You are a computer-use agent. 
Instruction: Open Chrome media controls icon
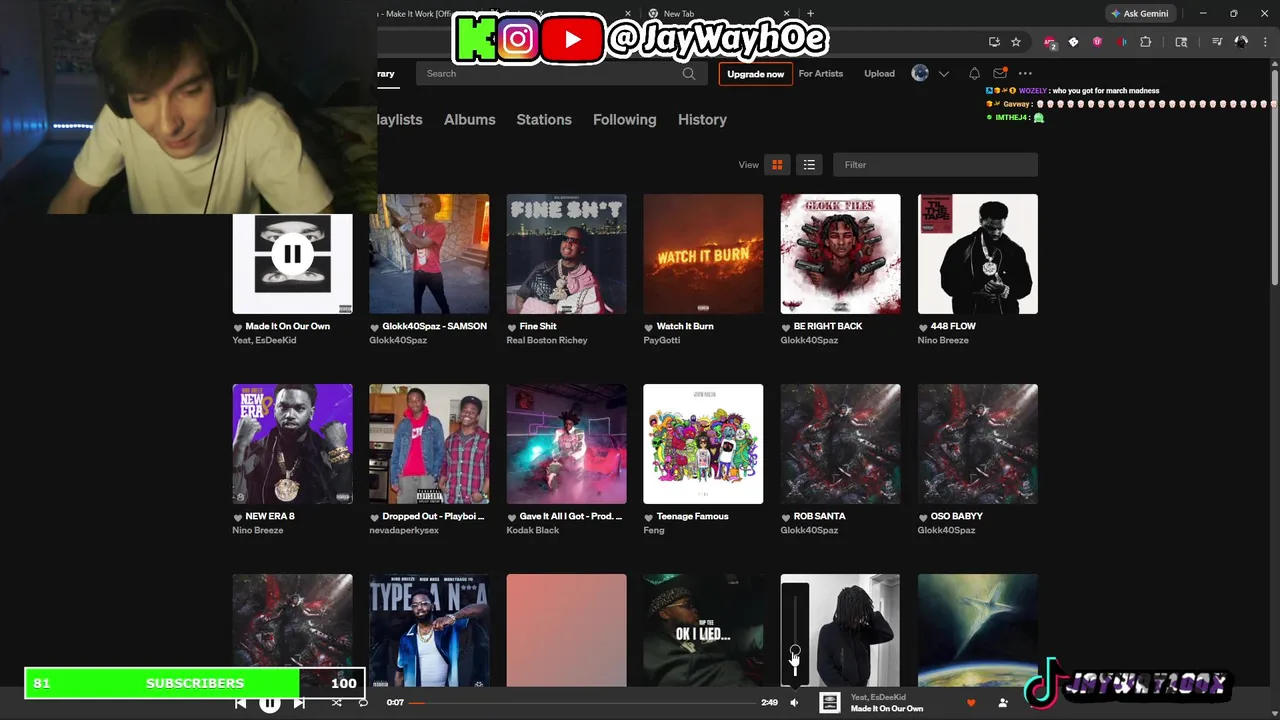(x=1217, y=42)
